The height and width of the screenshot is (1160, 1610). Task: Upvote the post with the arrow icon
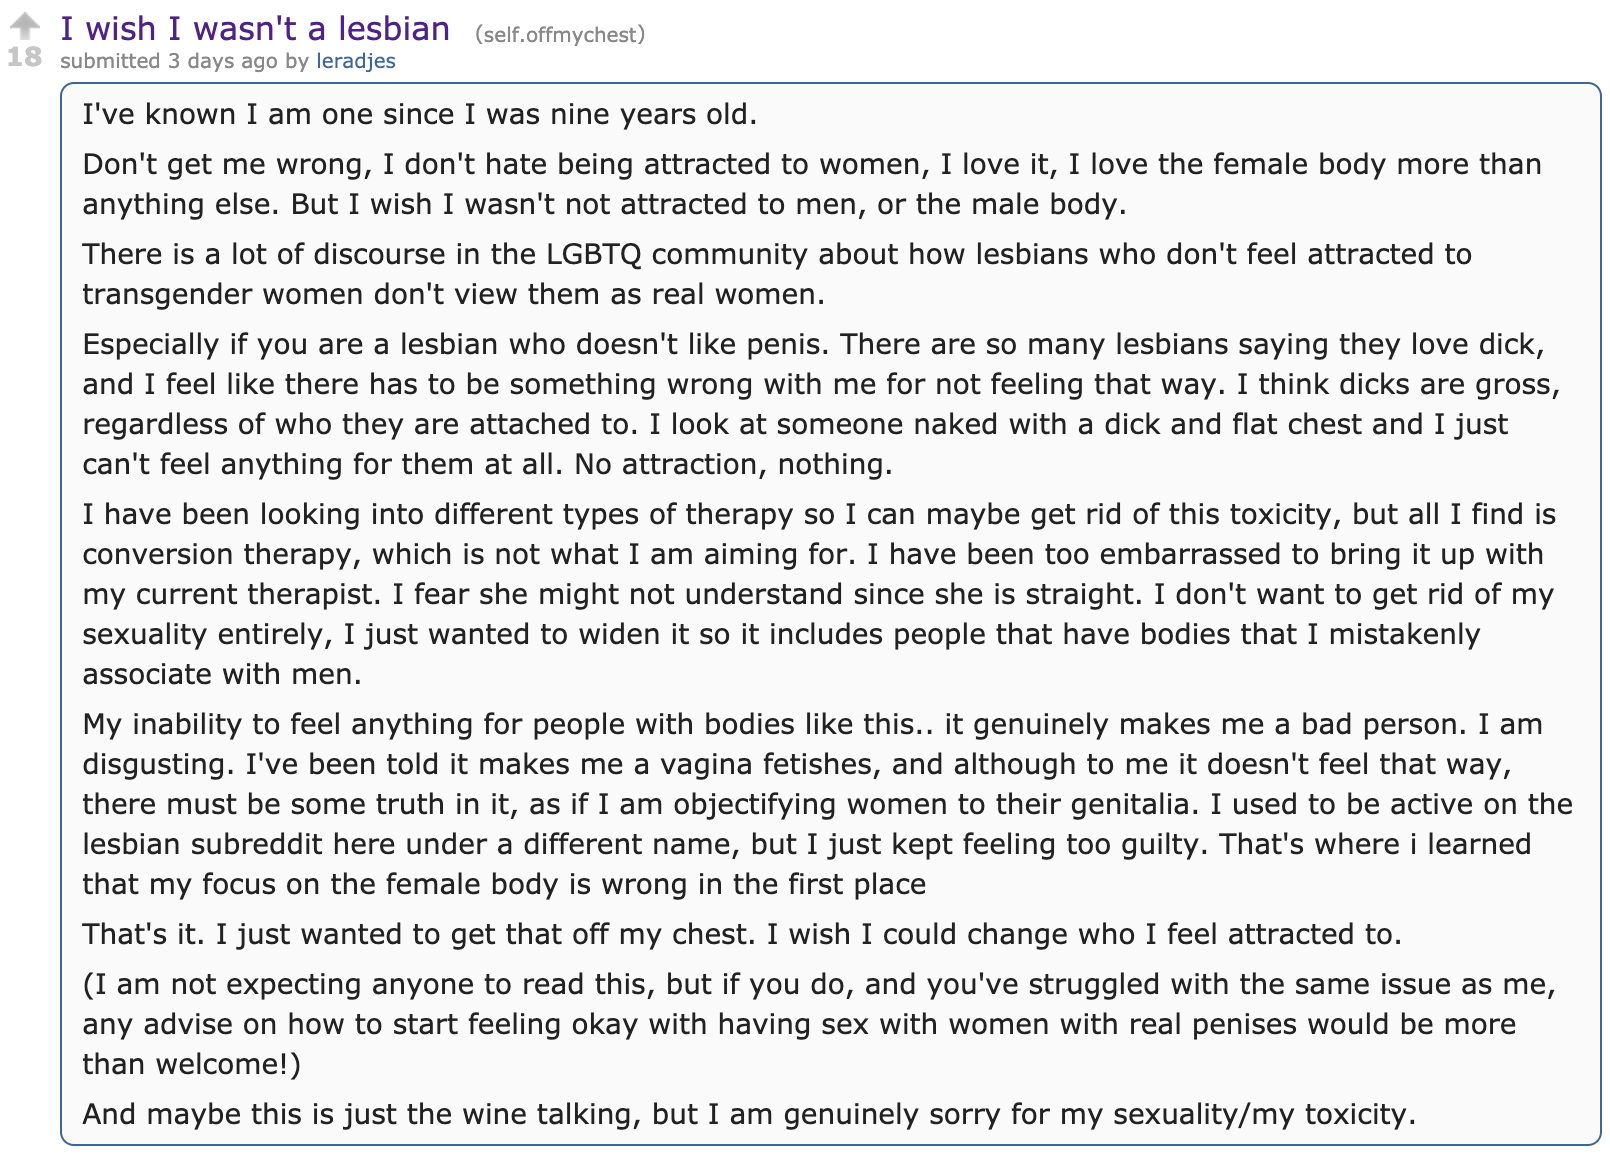(24, 26)
